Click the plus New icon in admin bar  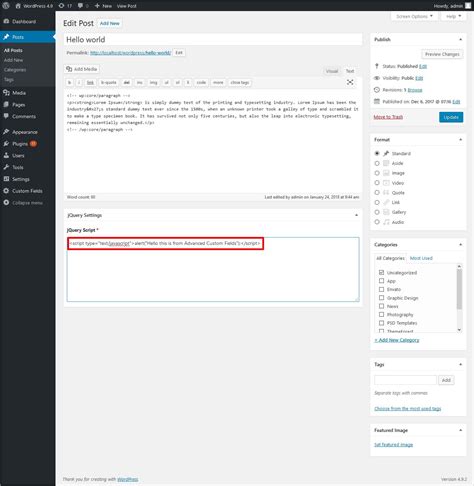[x=97, y=6]
